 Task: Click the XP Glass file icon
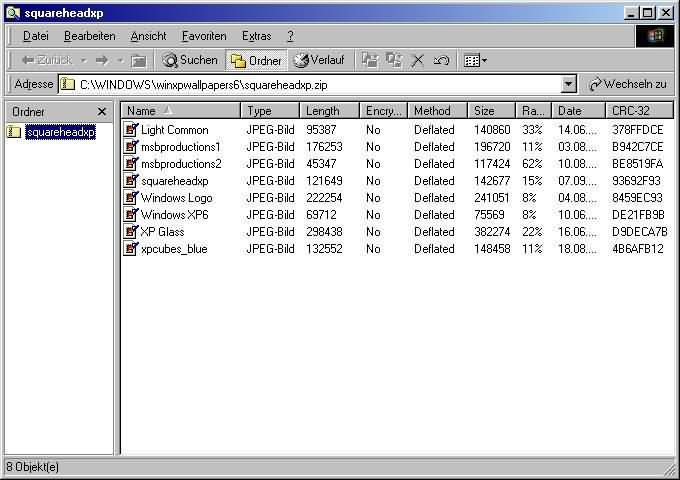tap(131, 232)
